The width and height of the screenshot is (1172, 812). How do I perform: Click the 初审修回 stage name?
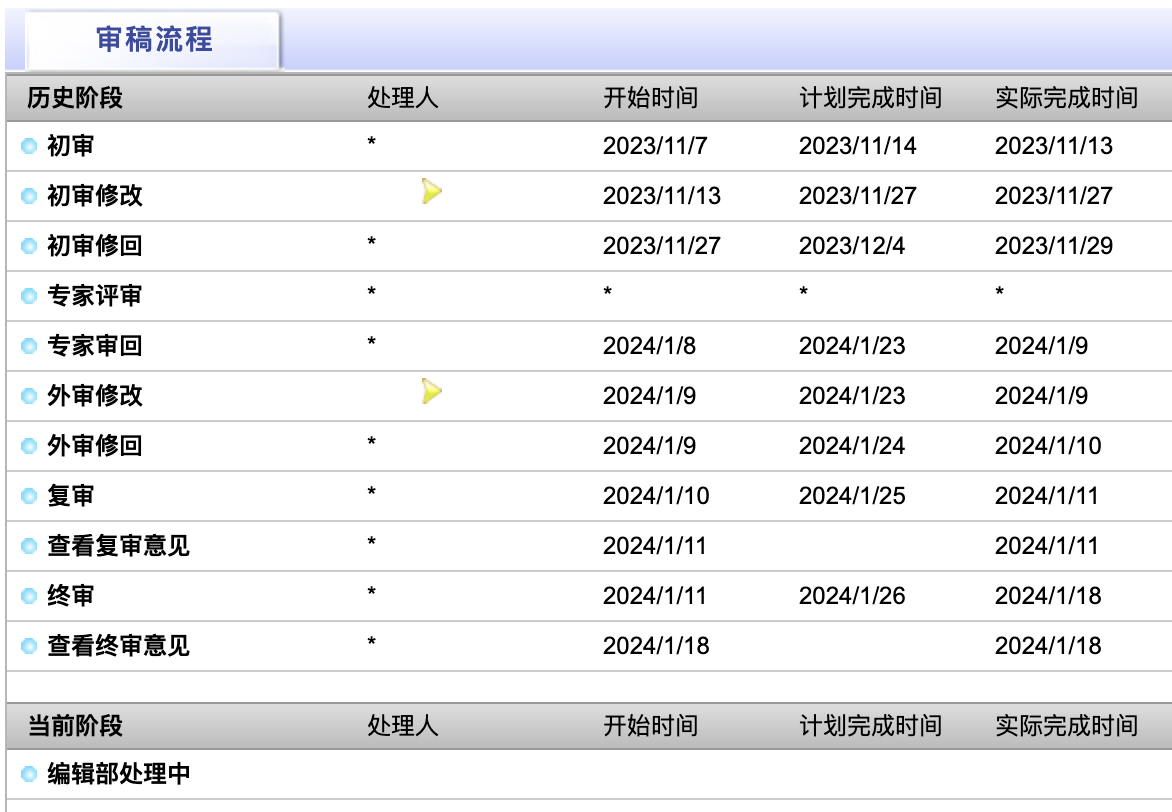click(x=94, y=246)
